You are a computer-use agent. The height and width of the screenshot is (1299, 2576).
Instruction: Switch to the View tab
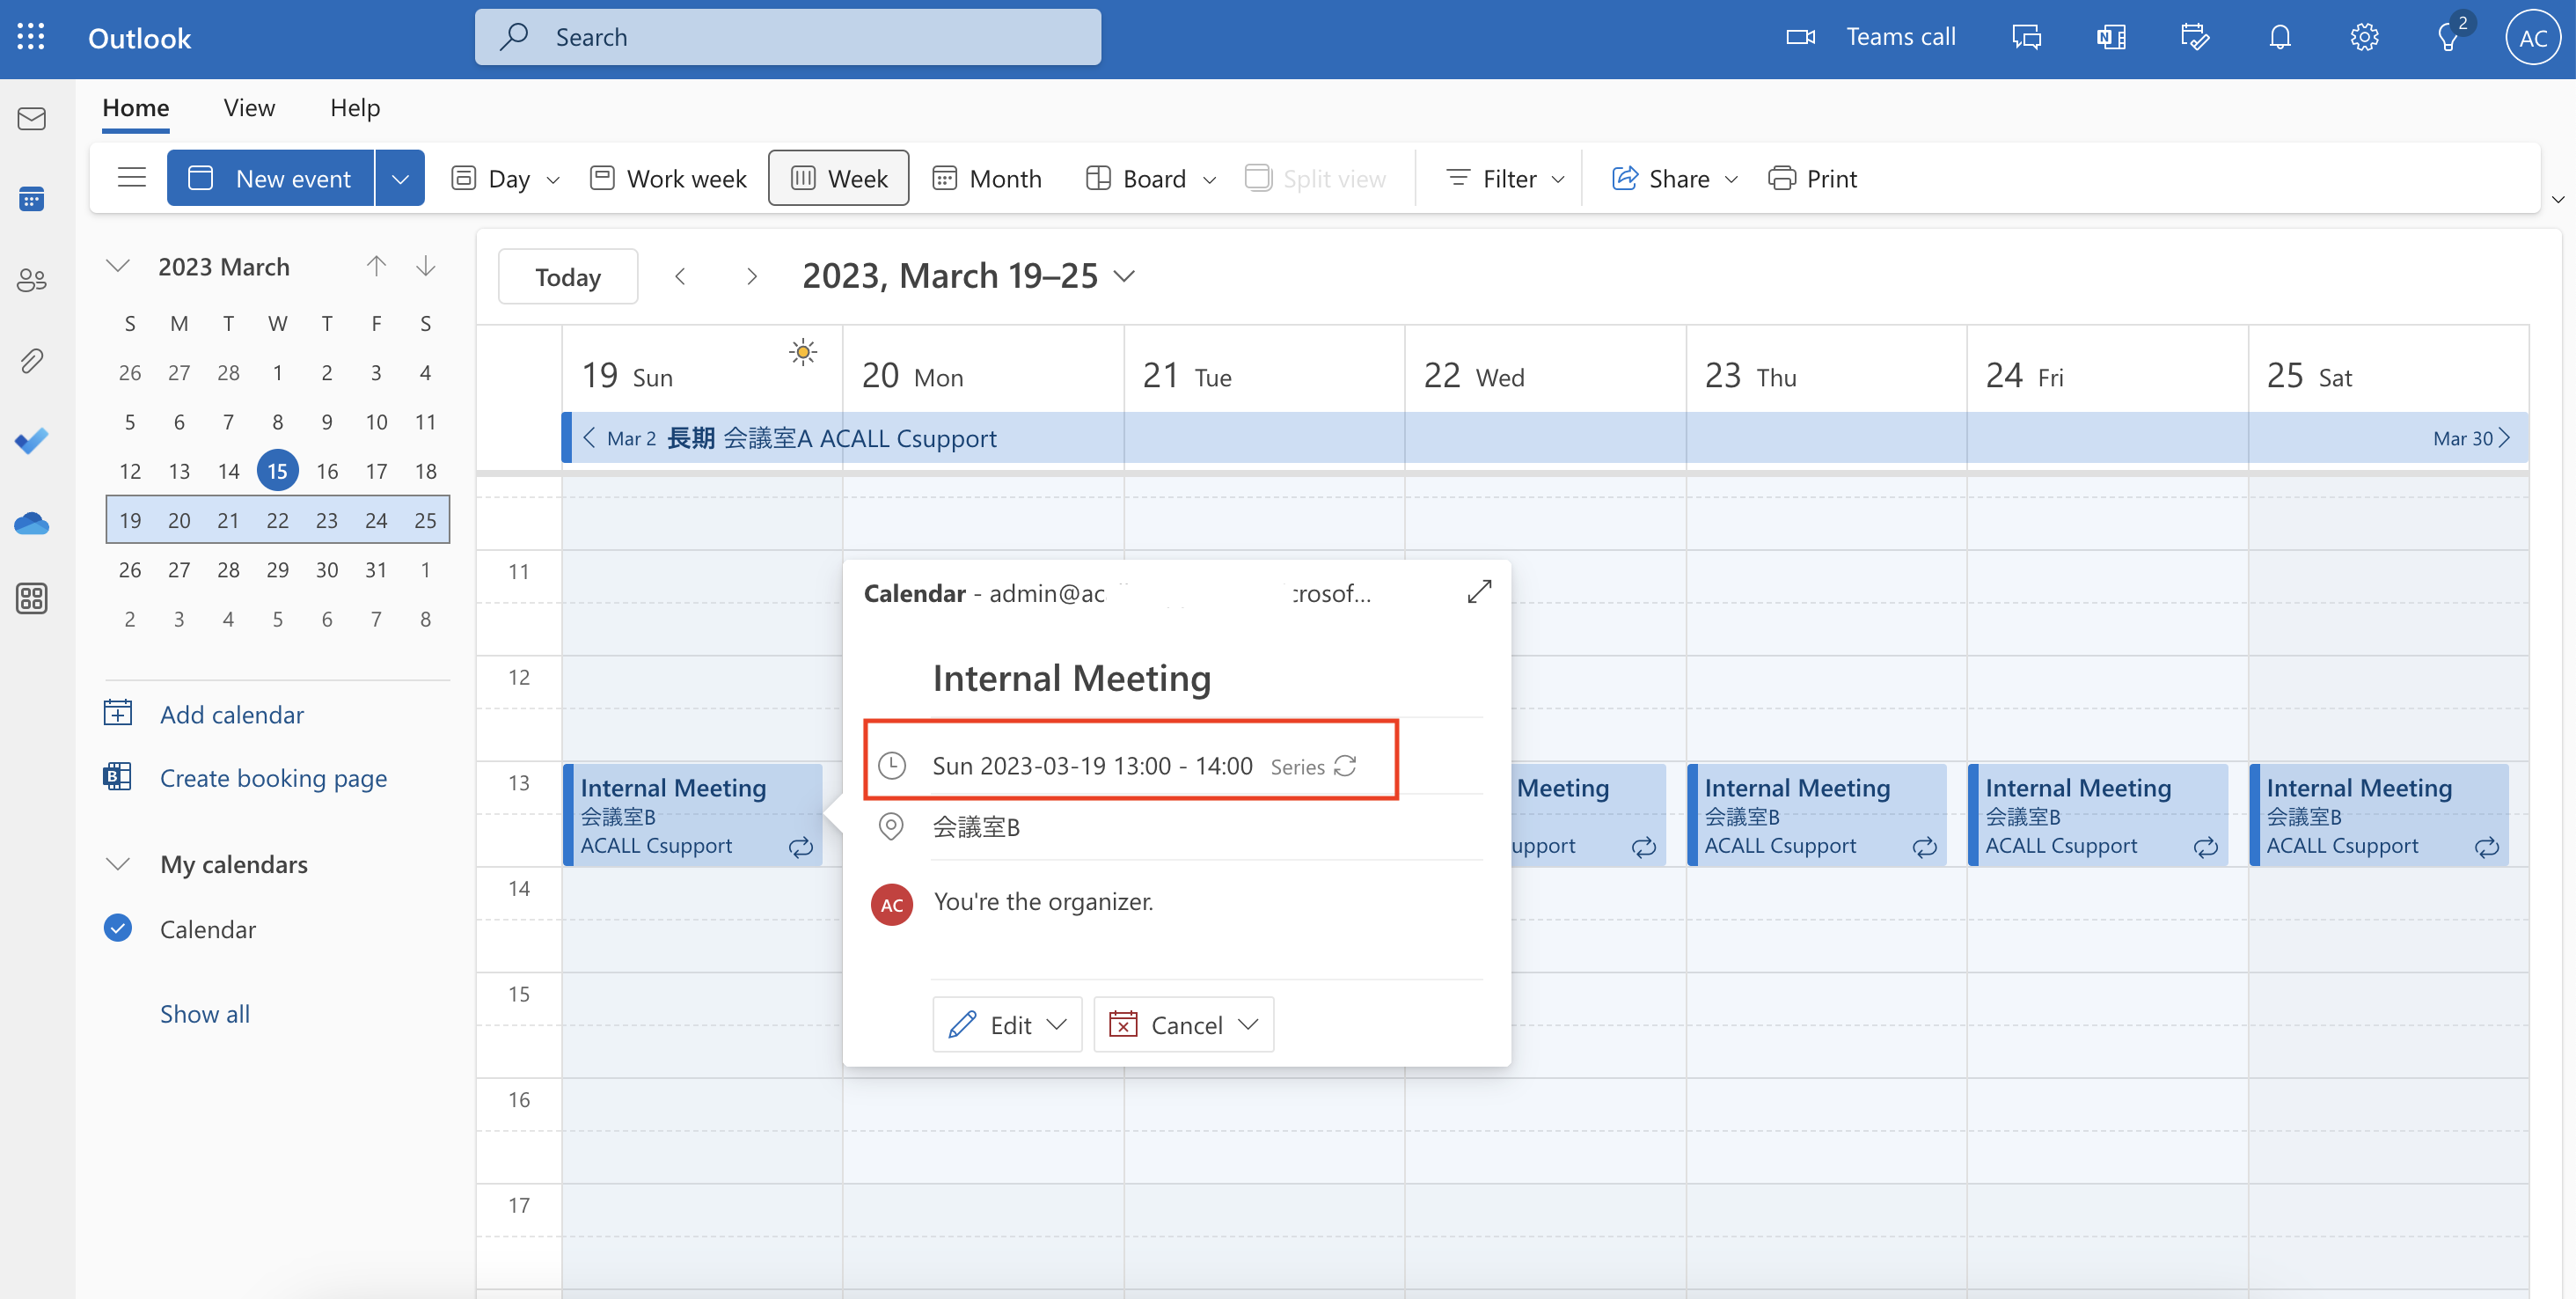pos(248,108)
